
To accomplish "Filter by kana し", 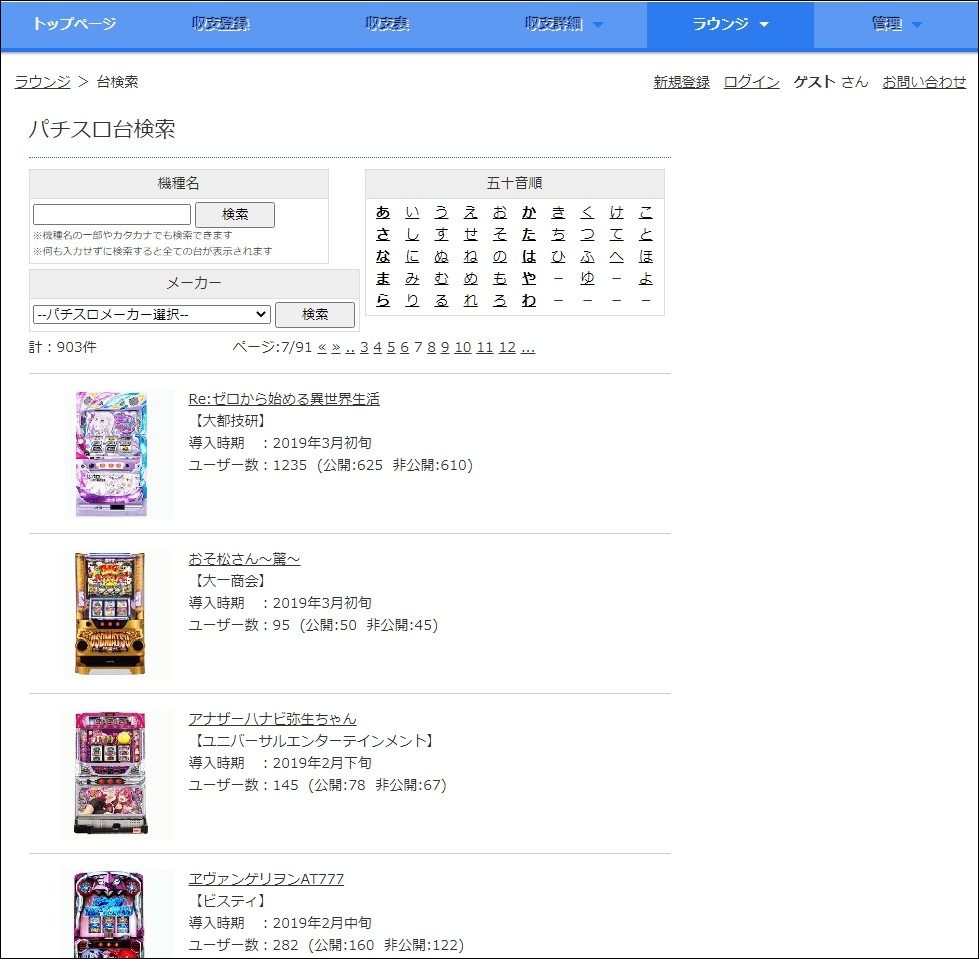I will point(412,234).
